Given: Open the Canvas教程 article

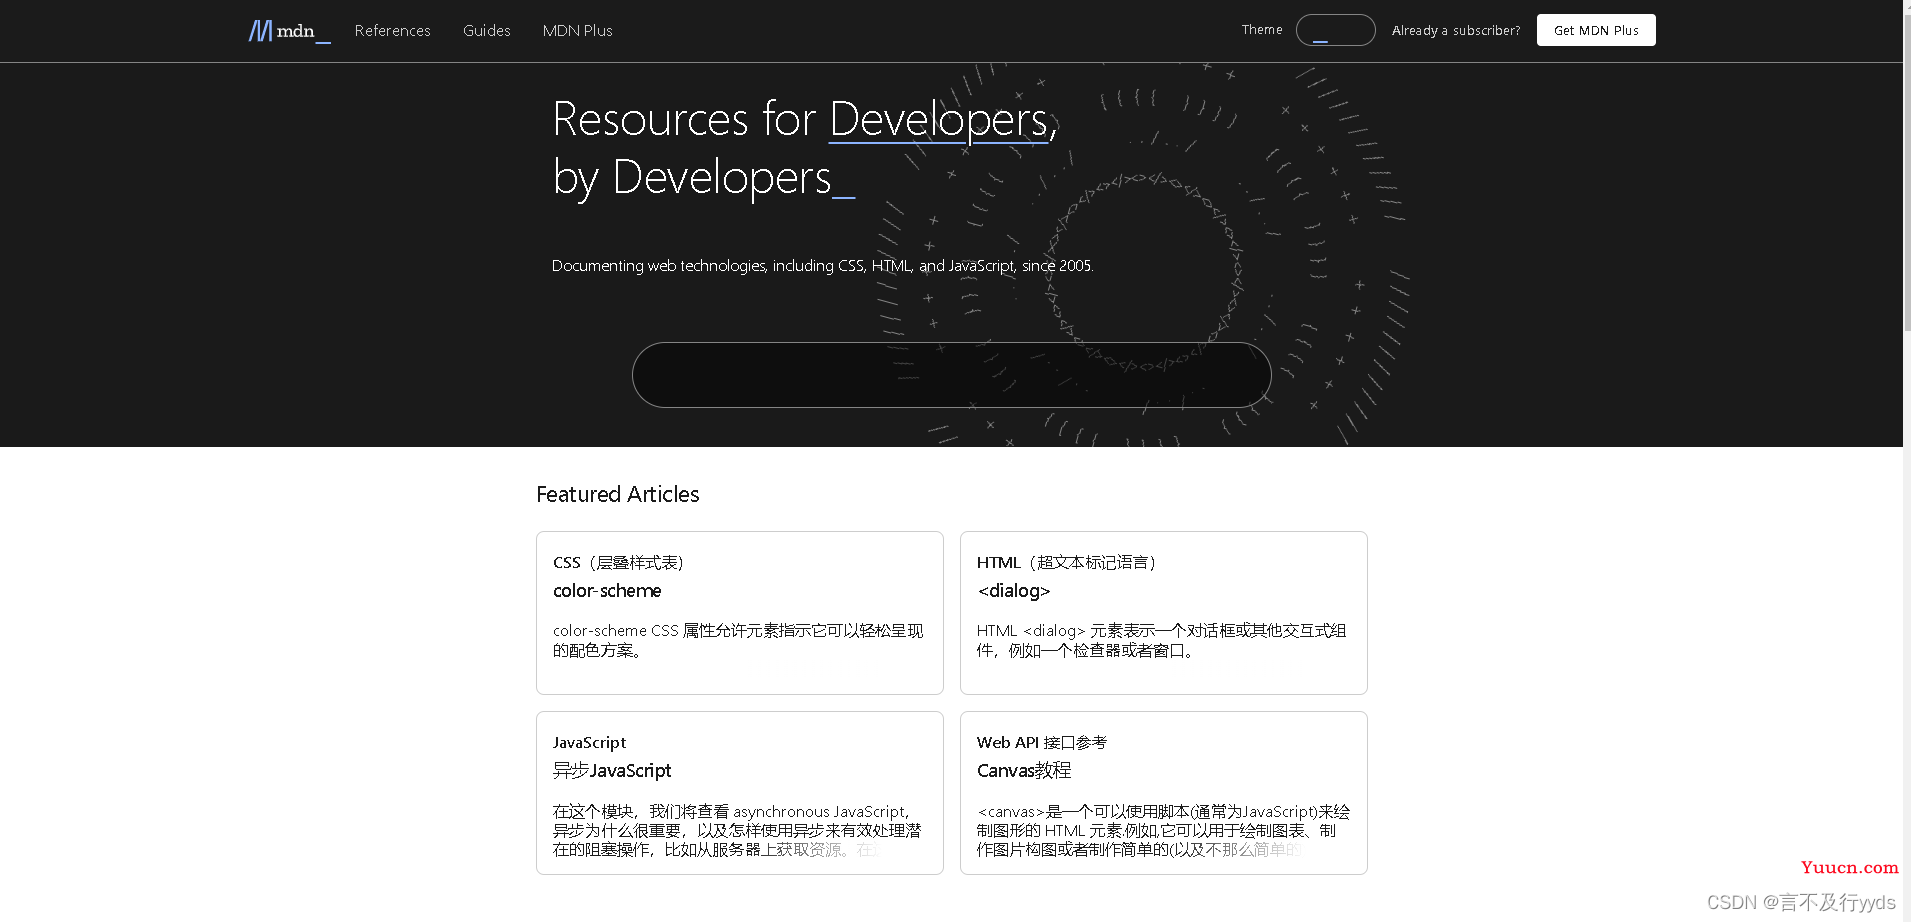Looking at the screenshot, I should (1024, 771).
